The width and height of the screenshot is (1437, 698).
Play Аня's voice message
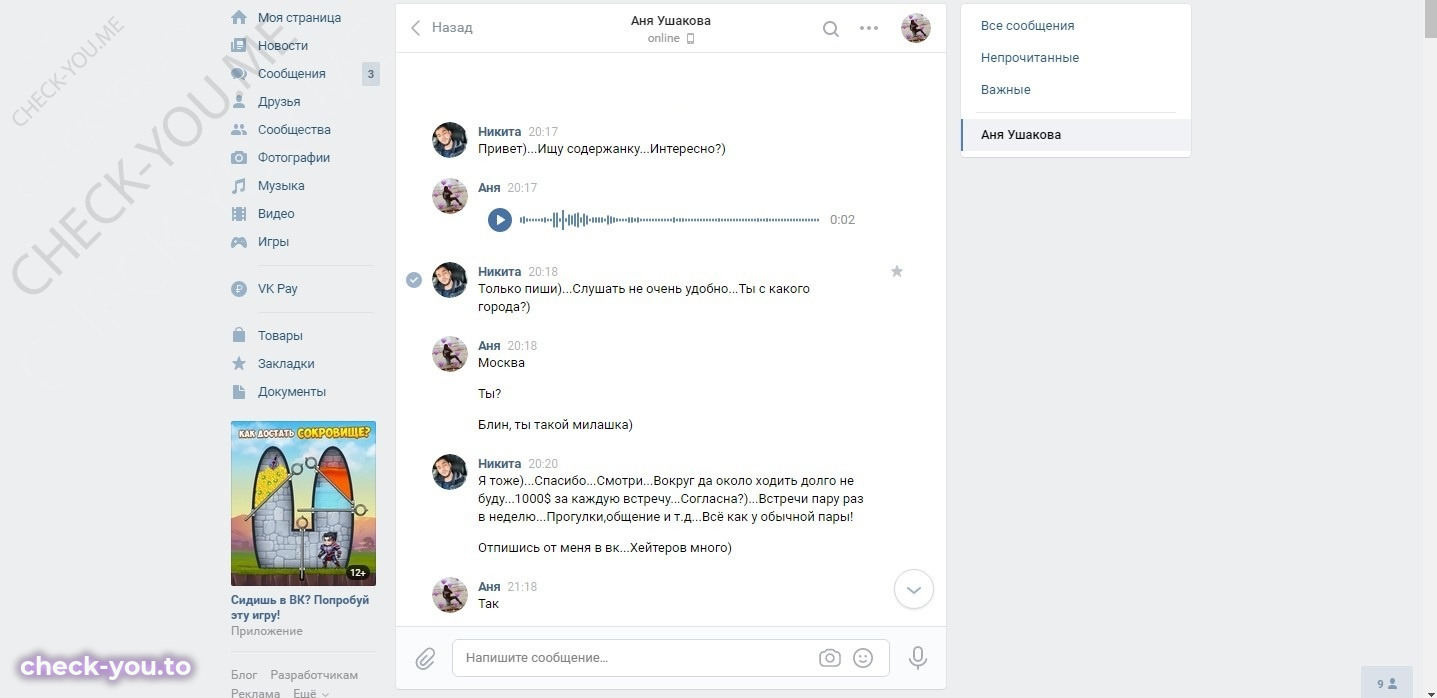click(x=500, y=219)
